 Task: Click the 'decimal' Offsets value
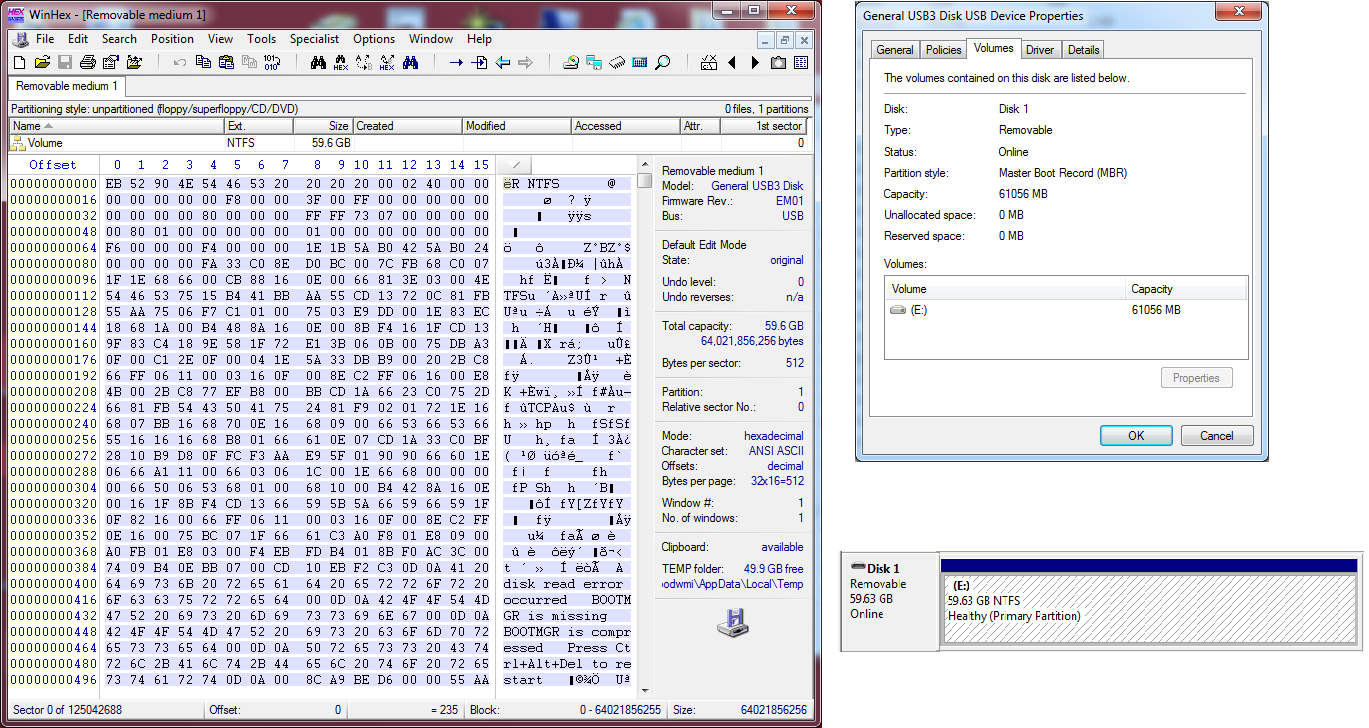[x=785, y=466]
